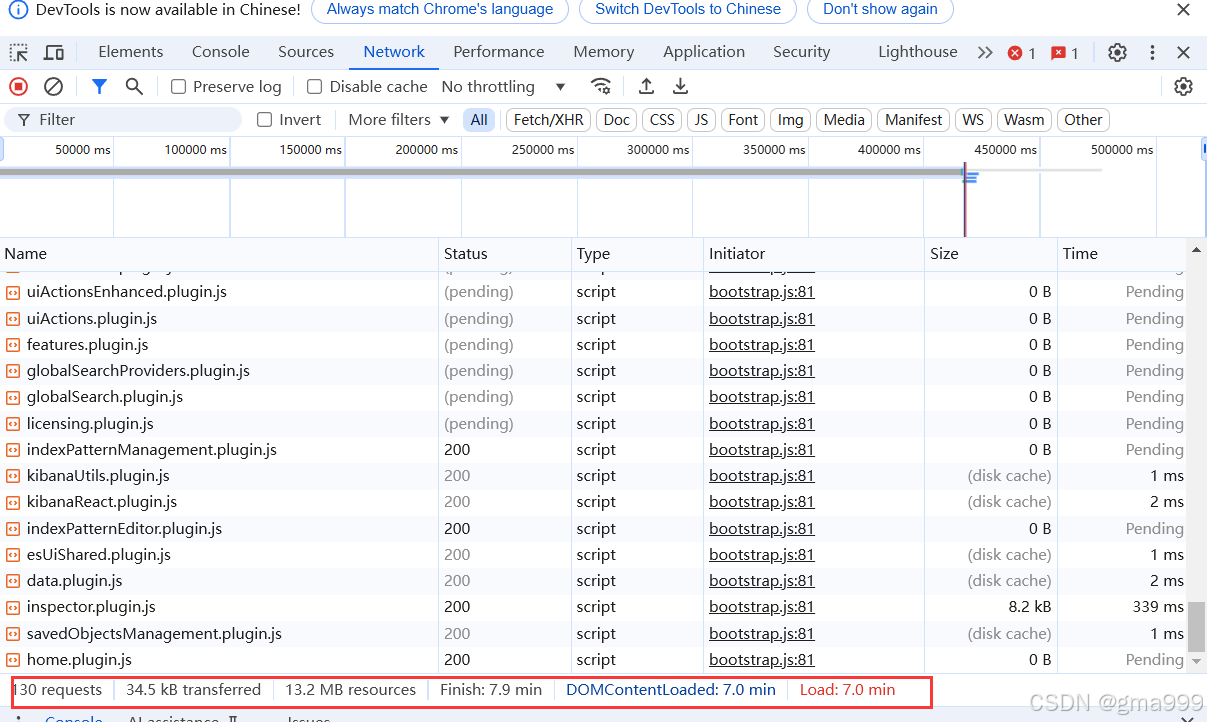Select the All filter type
Image resolution: width=1207 pixels, height=722 pixels.
pyautogui.click(x=479, y=120)
